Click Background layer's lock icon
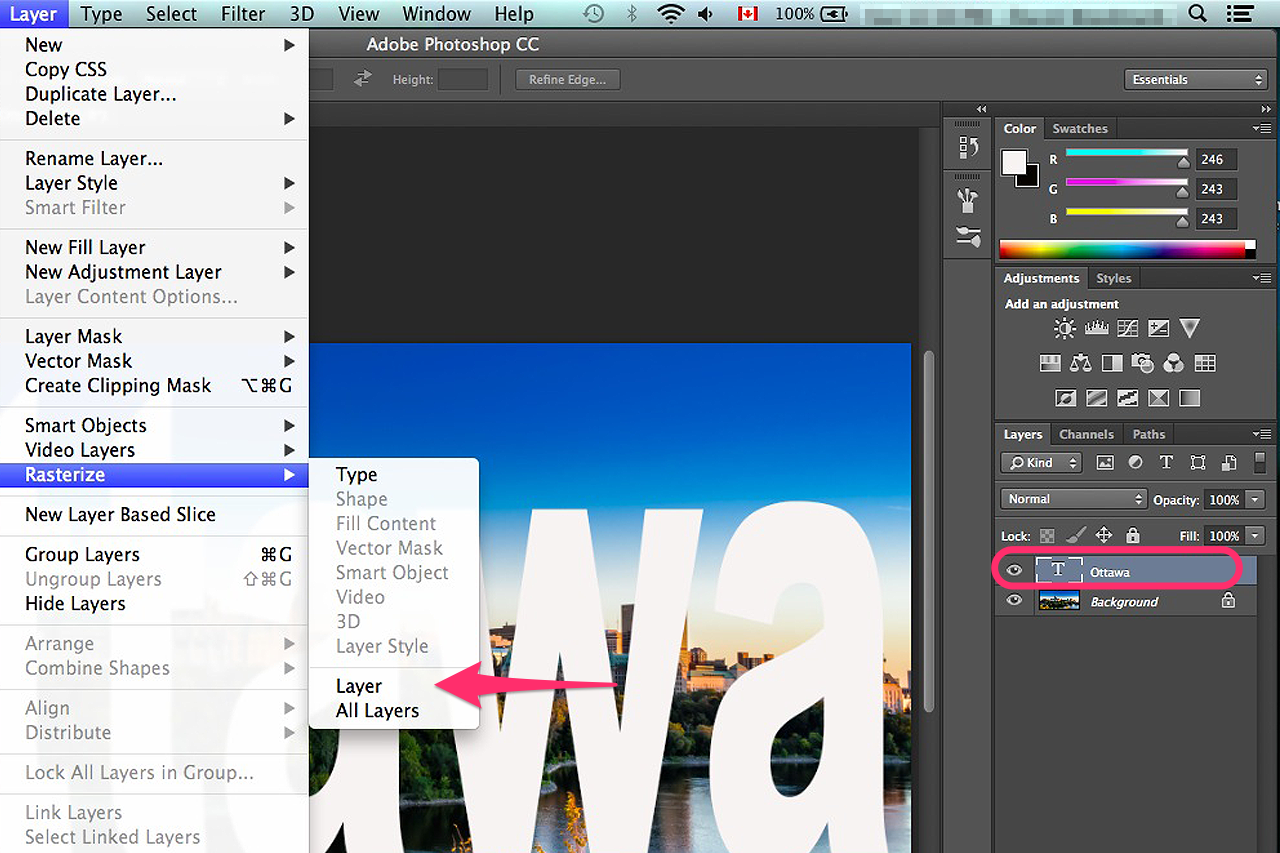1280x853 pixels. click(x=1229, y=601)
